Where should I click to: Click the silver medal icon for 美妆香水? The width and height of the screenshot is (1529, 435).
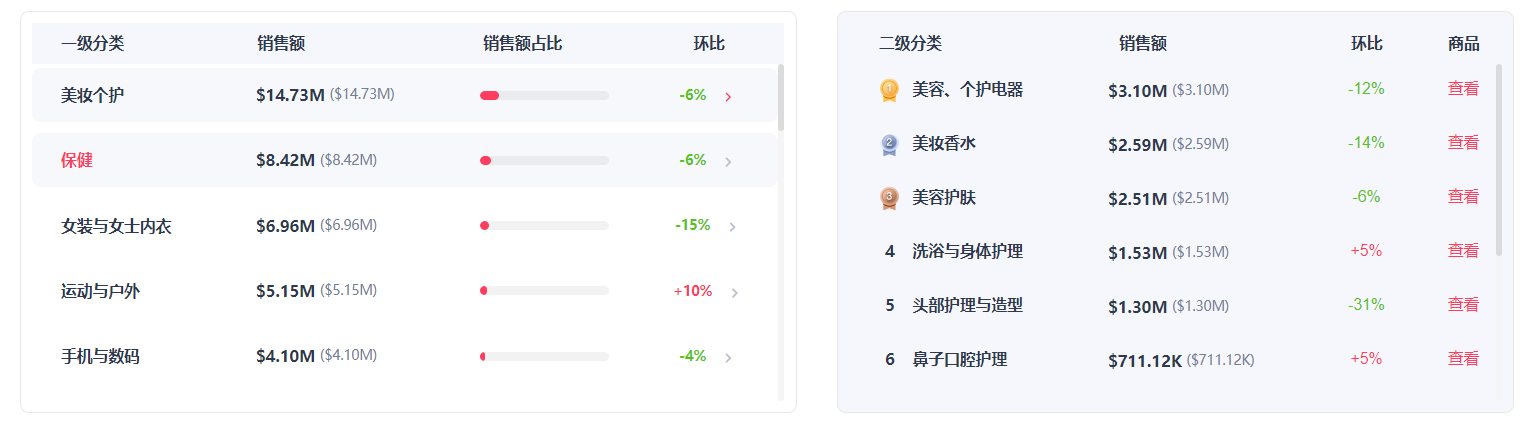pos(890,145)
